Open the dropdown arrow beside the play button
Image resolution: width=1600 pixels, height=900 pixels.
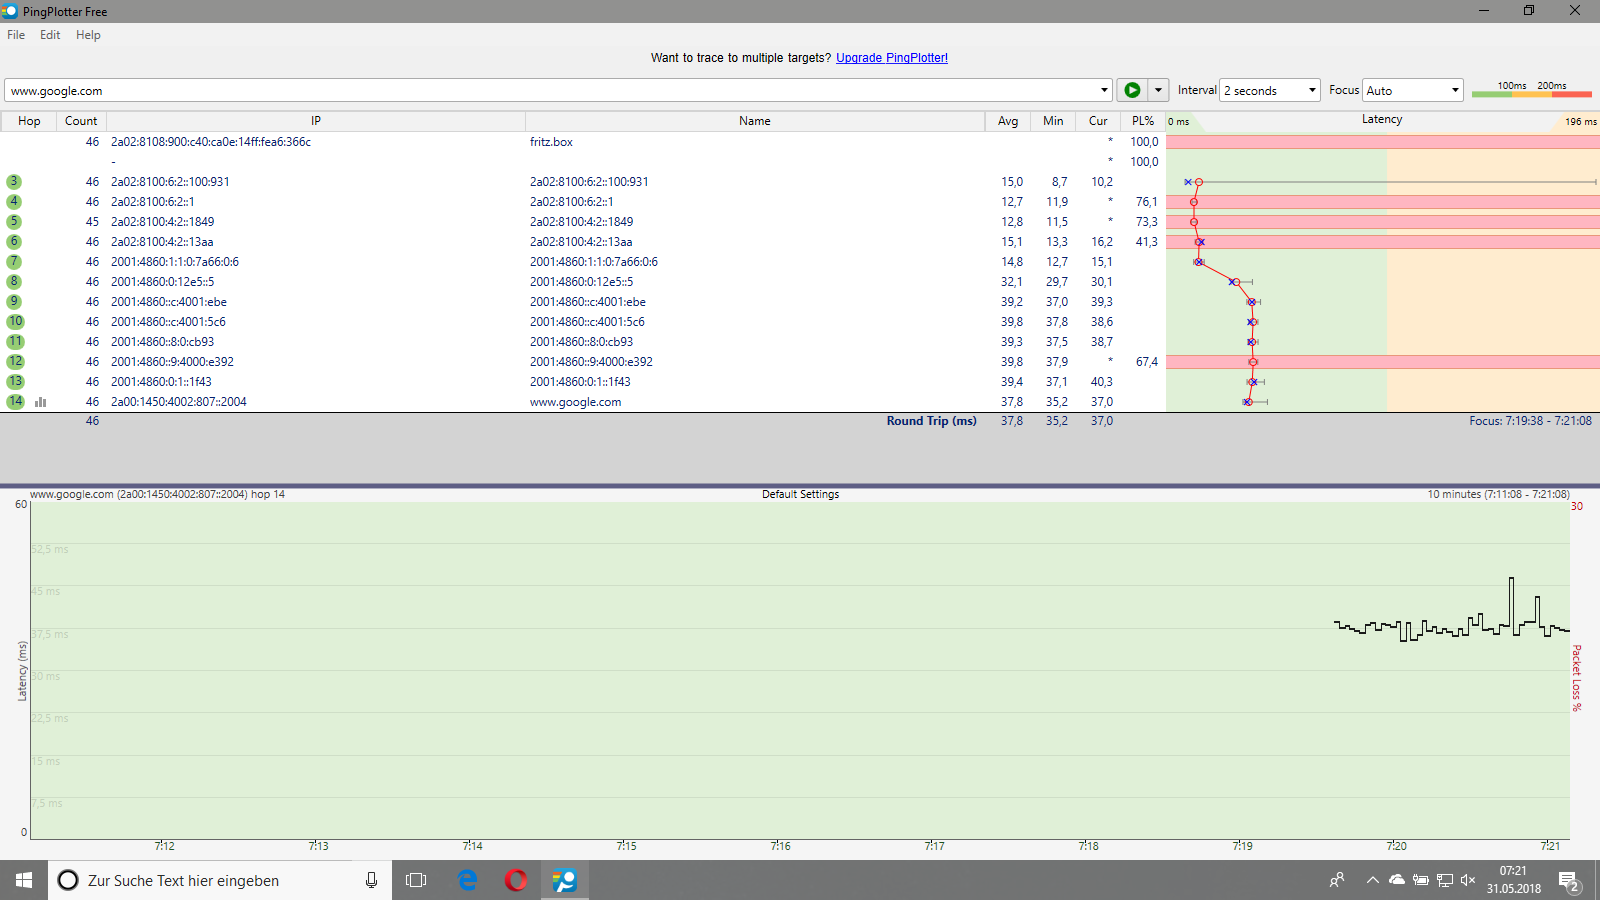[1158, 90]
